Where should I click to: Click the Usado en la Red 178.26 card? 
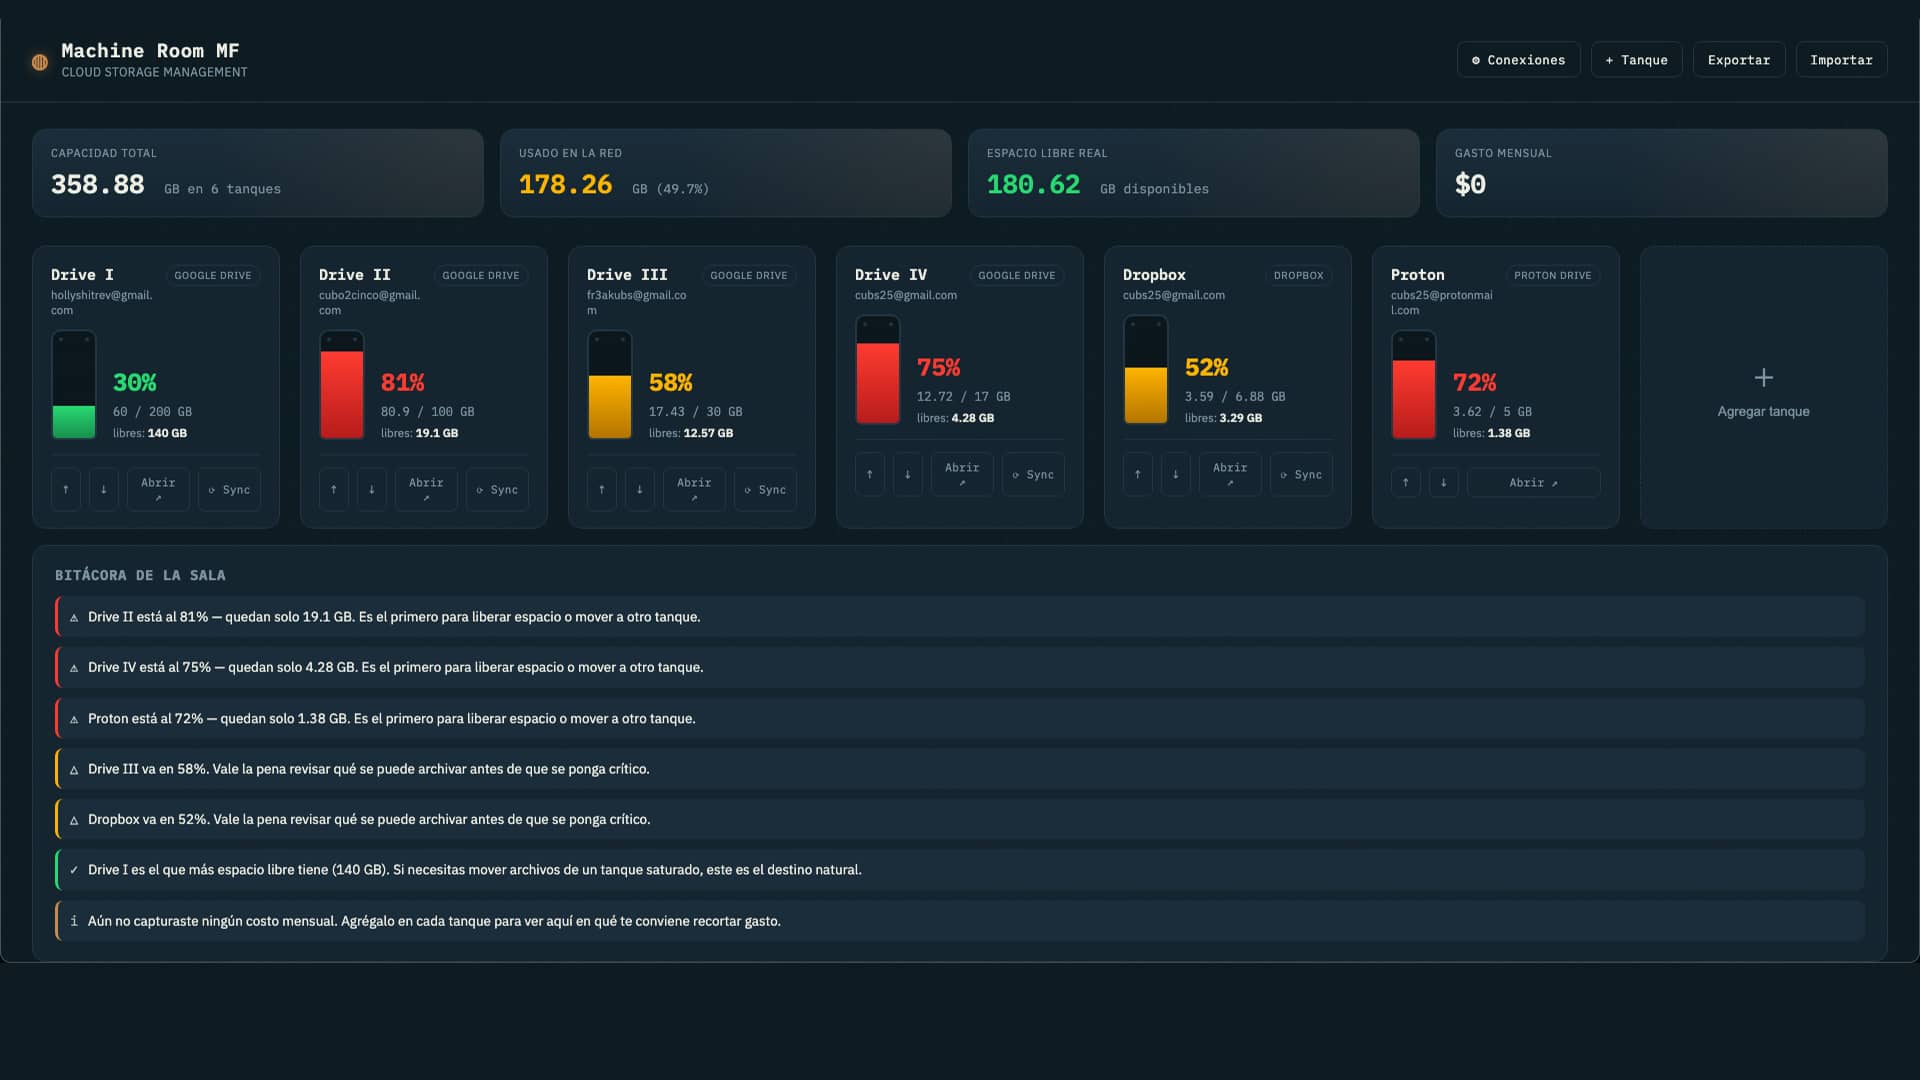pos(726,173)
